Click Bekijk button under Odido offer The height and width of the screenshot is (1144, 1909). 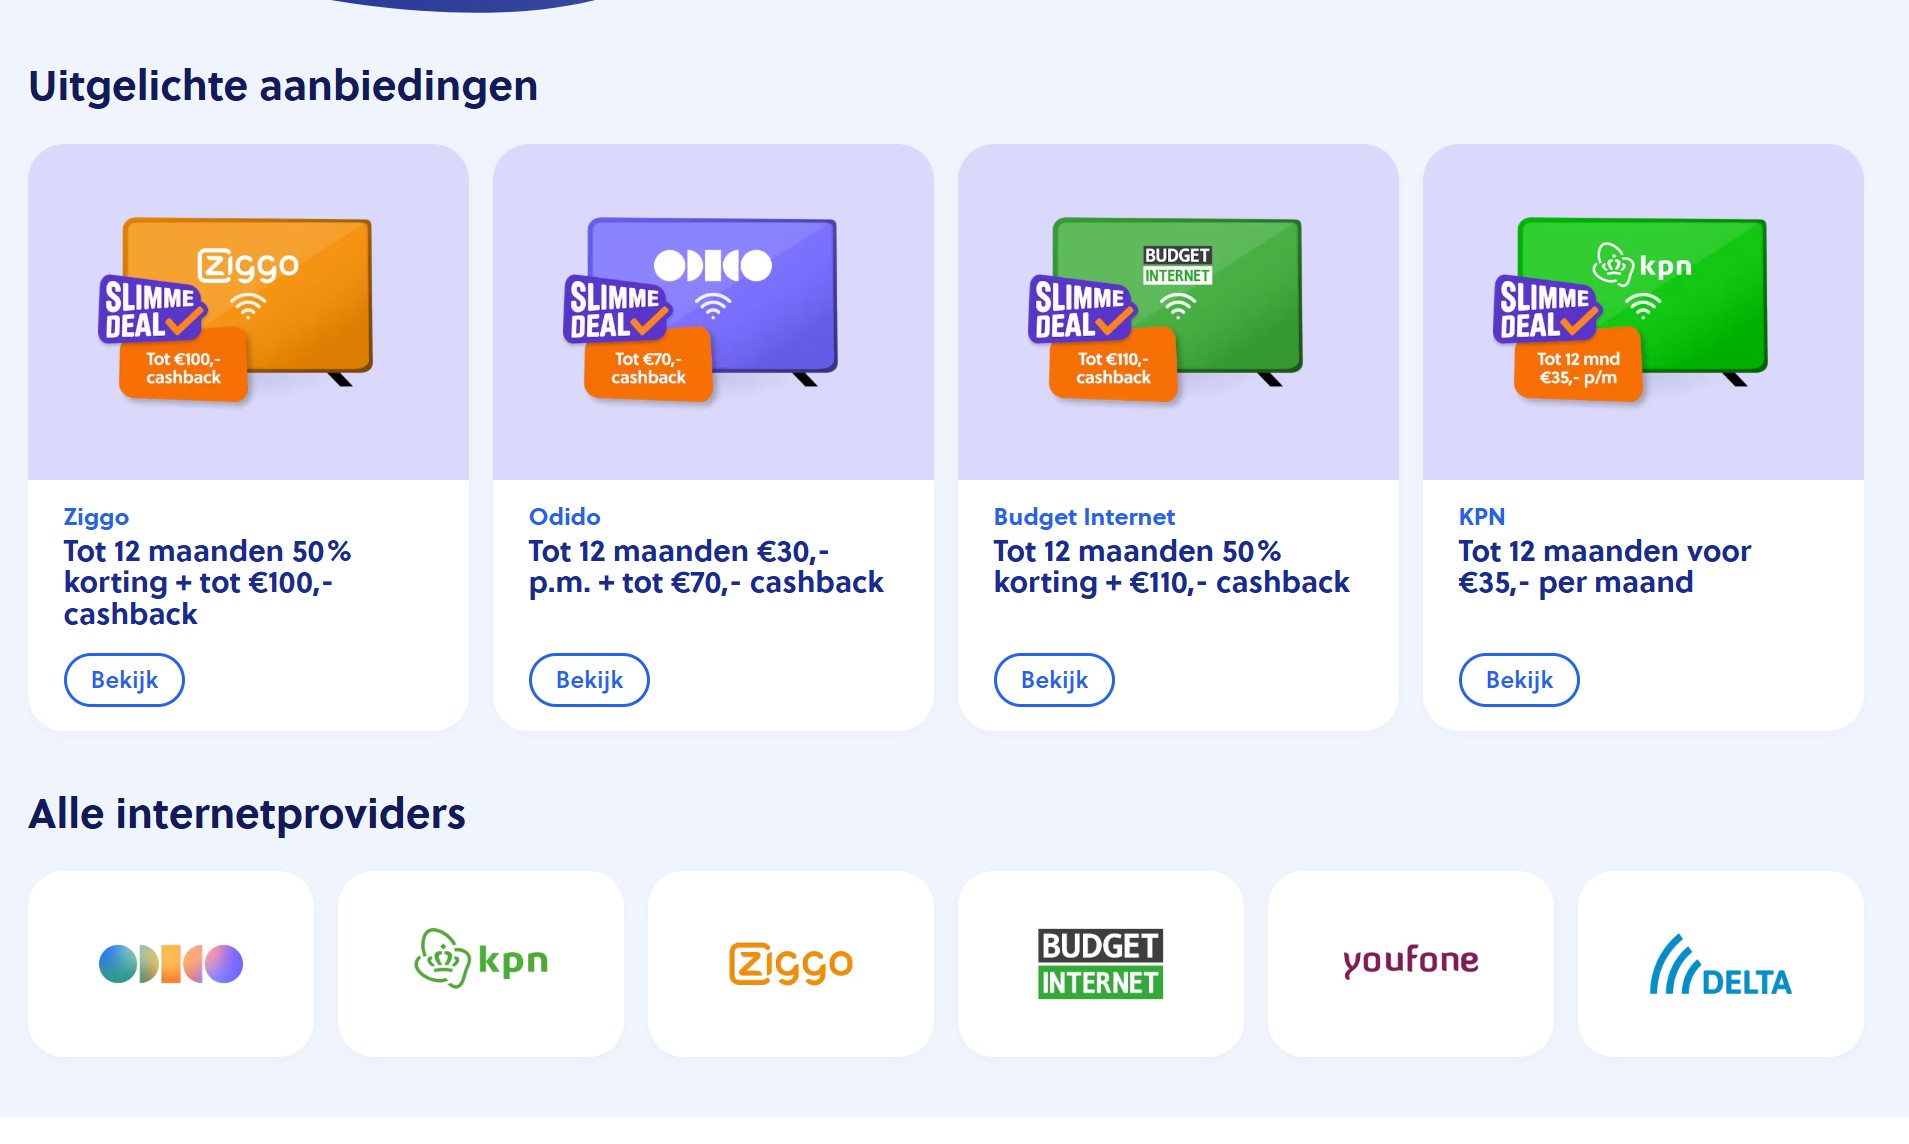(x=589, y=680)
